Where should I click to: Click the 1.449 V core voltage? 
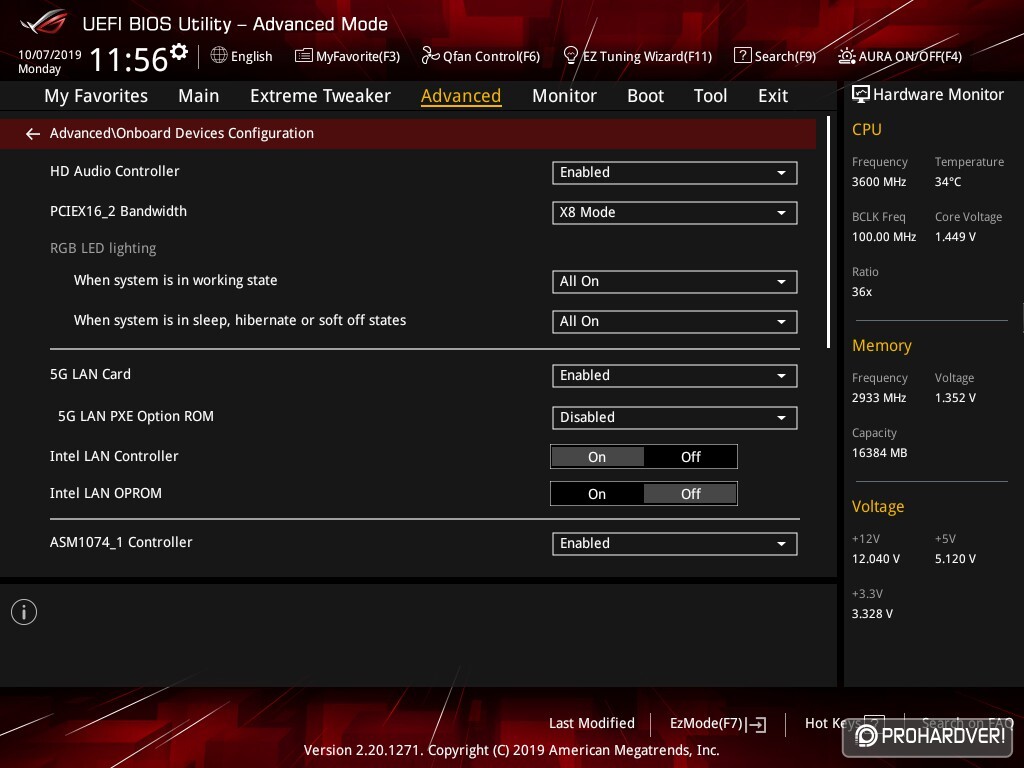(x=955, y=236)
